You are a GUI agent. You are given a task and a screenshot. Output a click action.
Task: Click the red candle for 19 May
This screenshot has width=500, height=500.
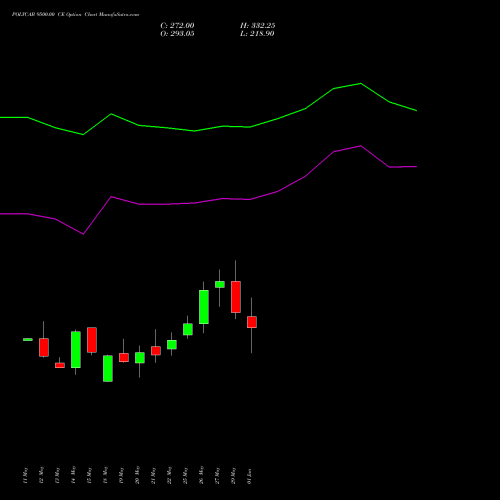124,357
